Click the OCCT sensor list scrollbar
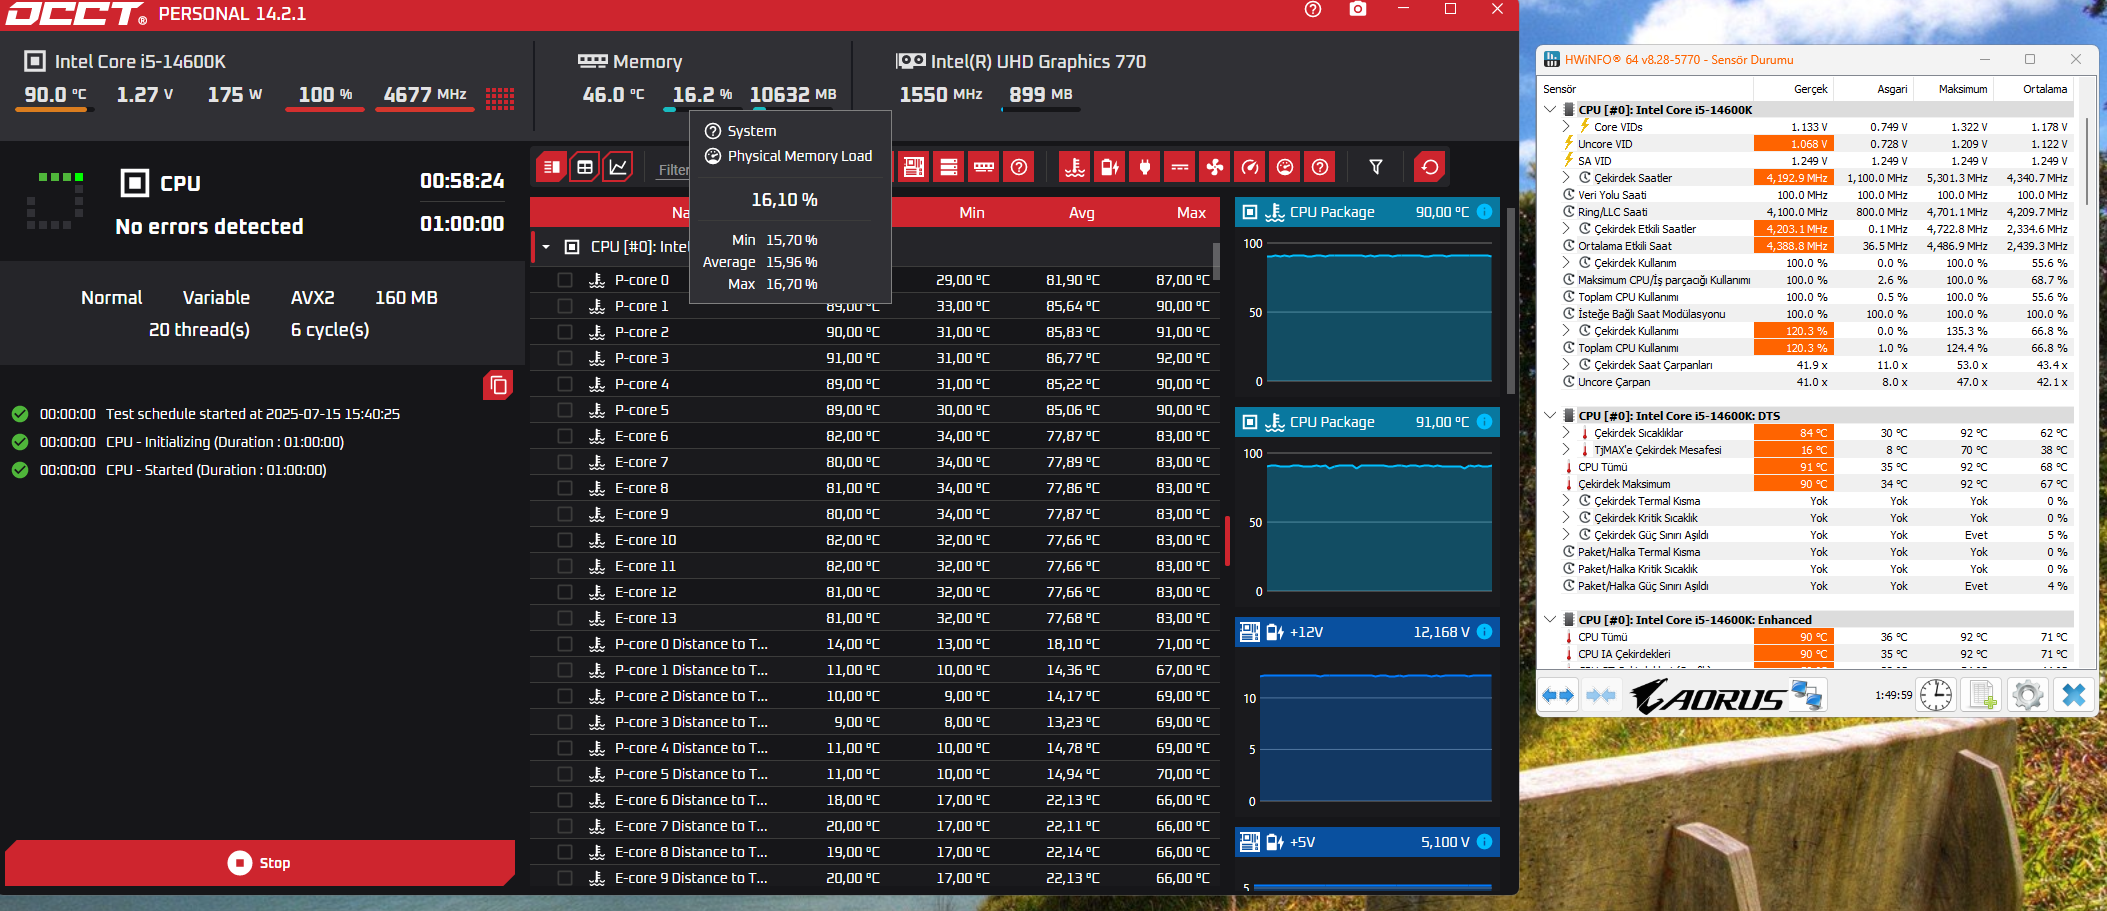Screen dimensions: 2107x911 point(1216,260)
